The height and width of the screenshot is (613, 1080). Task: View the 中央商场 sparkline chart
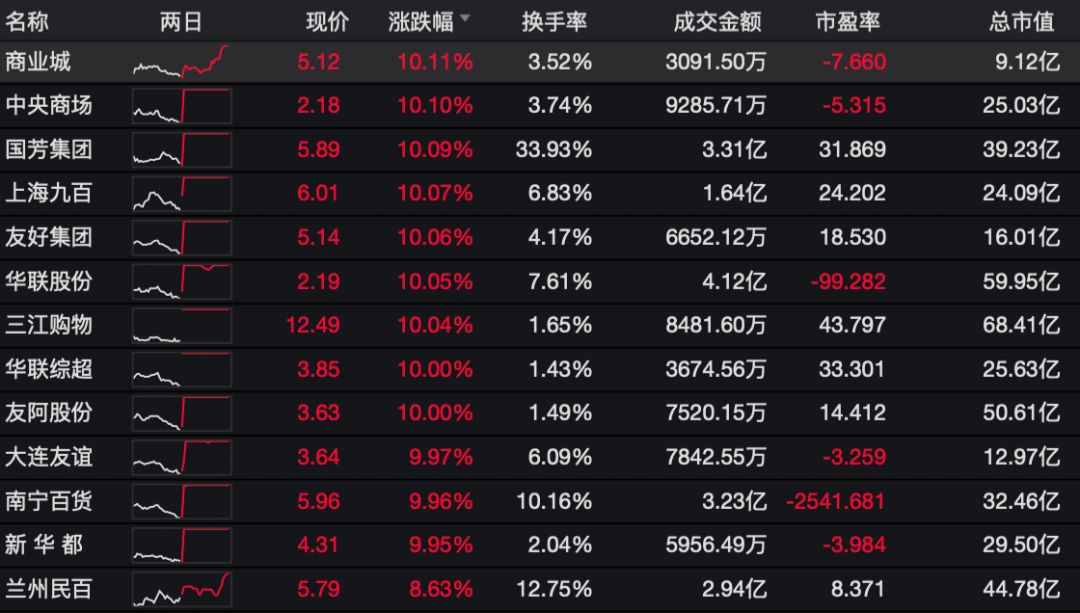click(x=181, y=105)
